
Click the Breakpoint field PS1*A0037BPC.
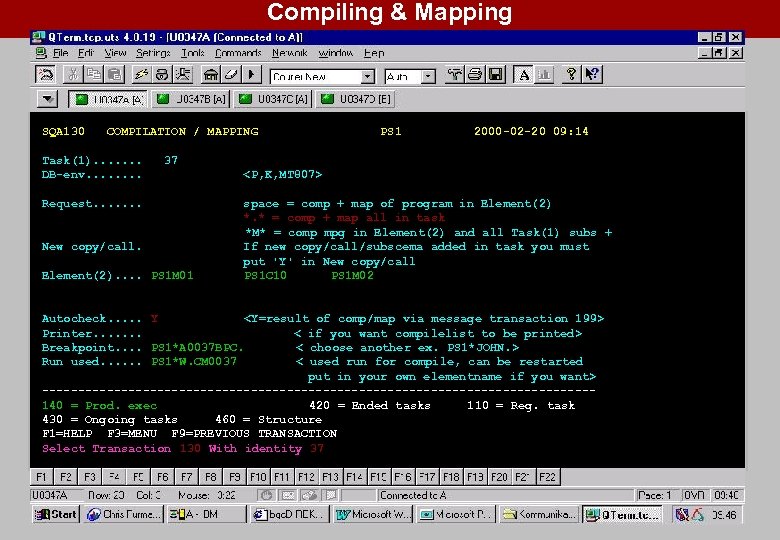coord(197,348)
